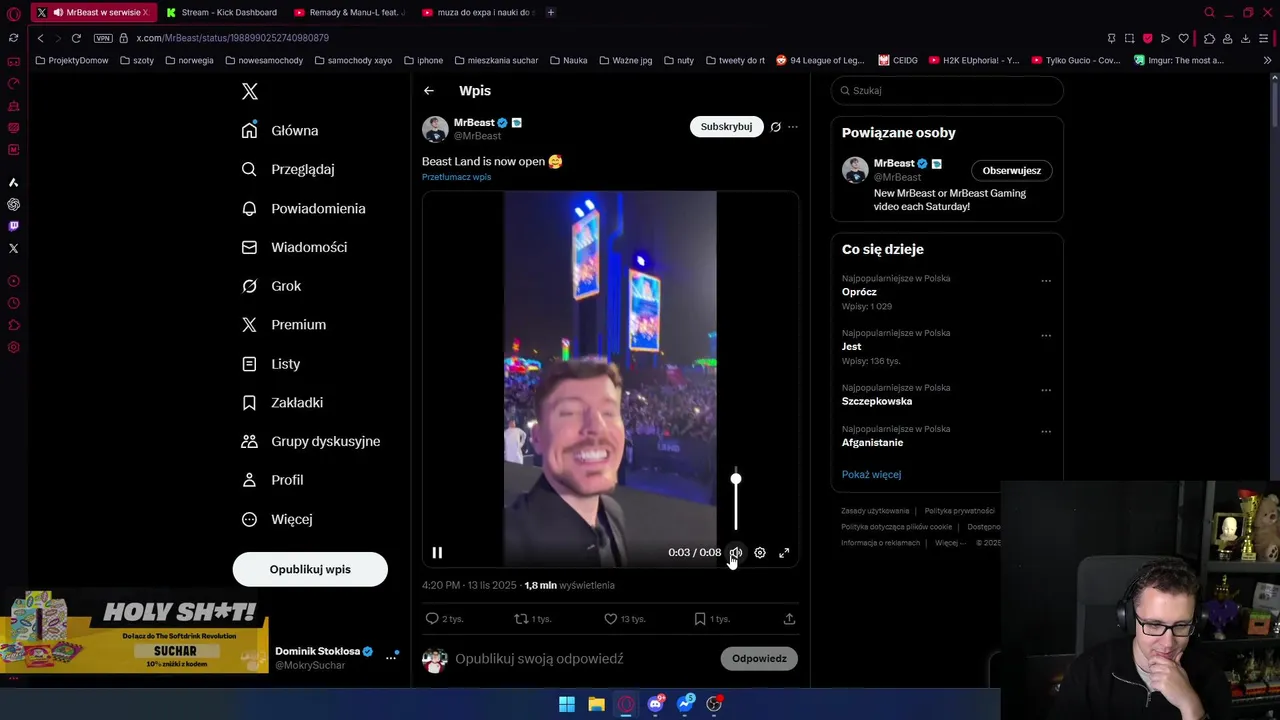The image size is (1280, 720).
Task: Click Szukaj search field
Action: tap(947, 90)
